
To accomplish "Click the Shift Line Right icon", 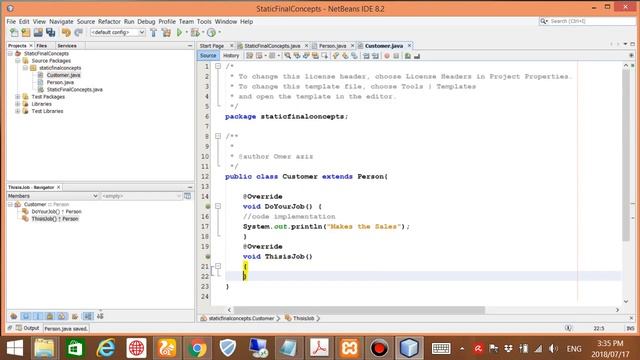I will click(x=375, y=56).
